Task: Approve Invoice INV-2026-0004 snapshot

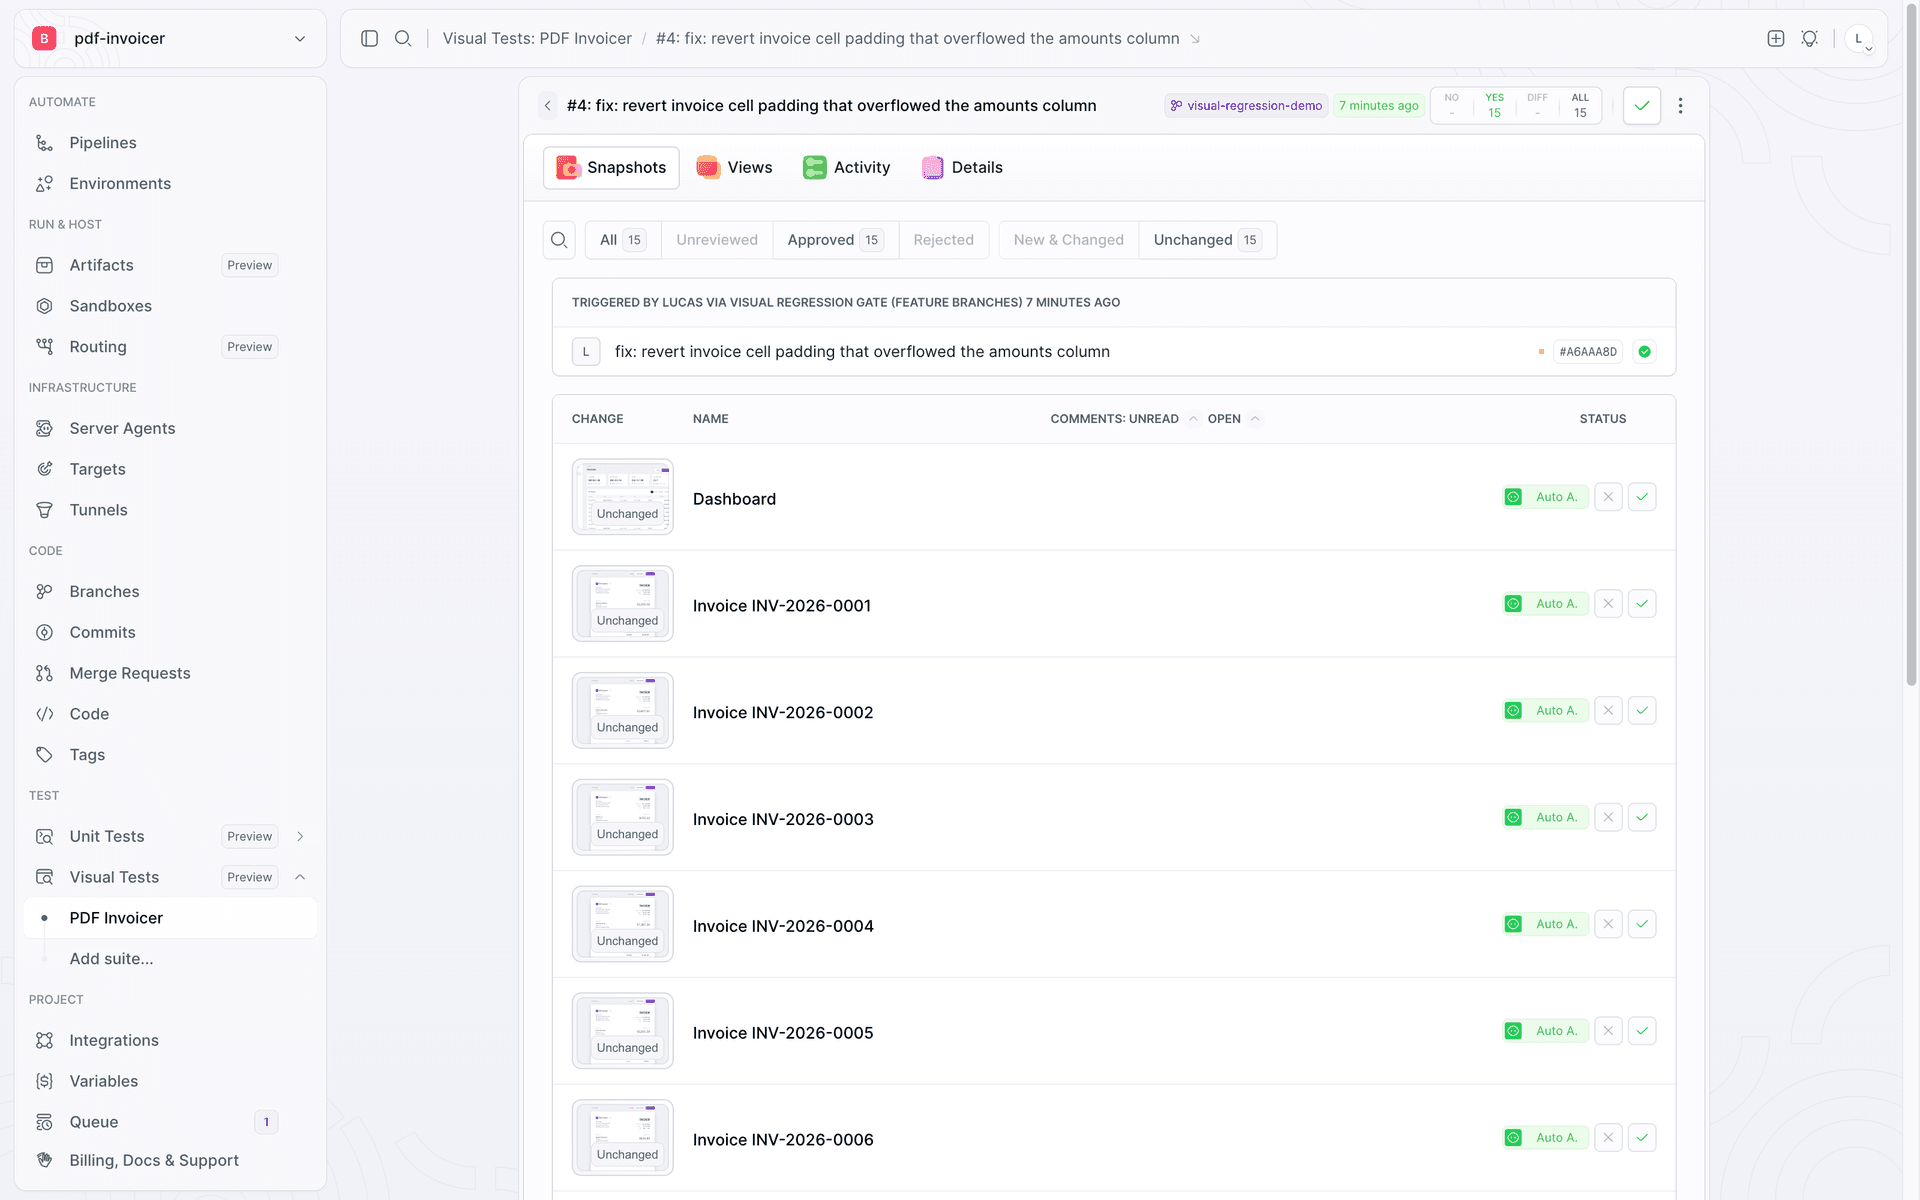Action: [1642, 924]
